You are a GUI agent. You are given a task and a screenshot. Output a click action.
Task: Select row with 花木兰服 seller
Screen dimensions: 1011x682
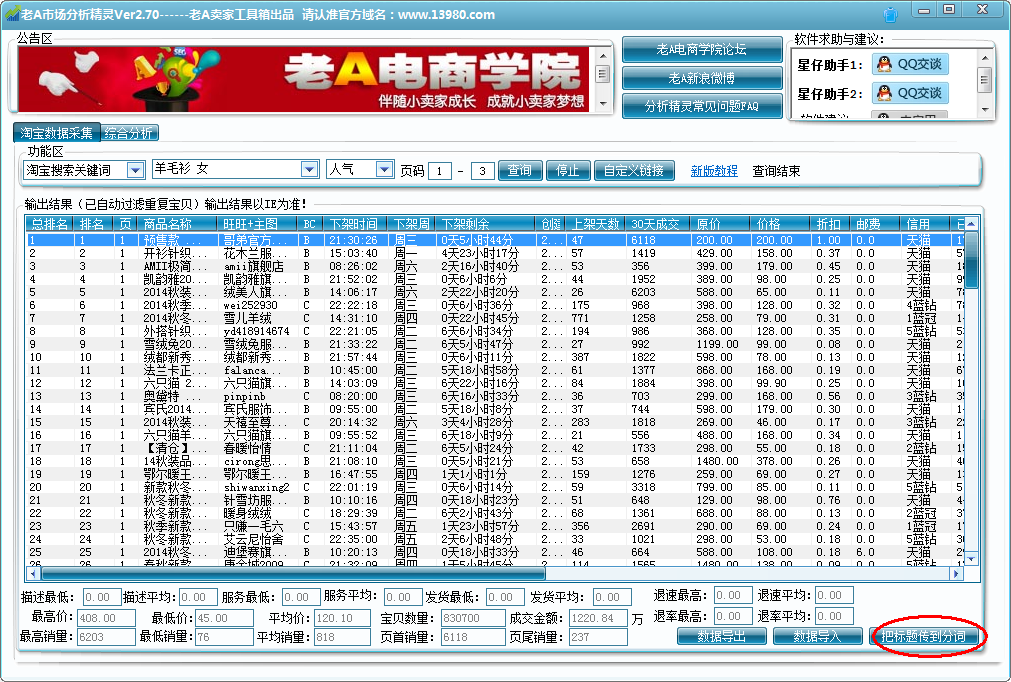(495, 253)
